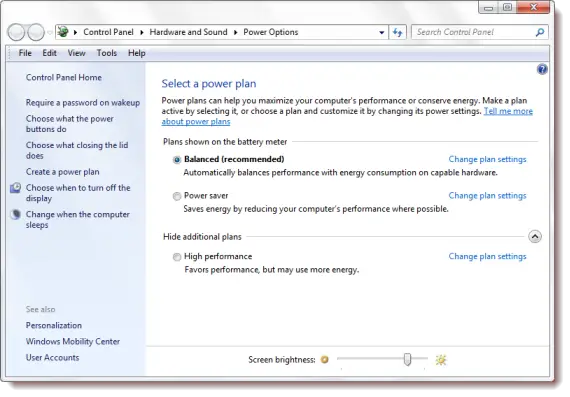Open Choose when to turn off display
The image size is (570, 397).
pos(78,193)
